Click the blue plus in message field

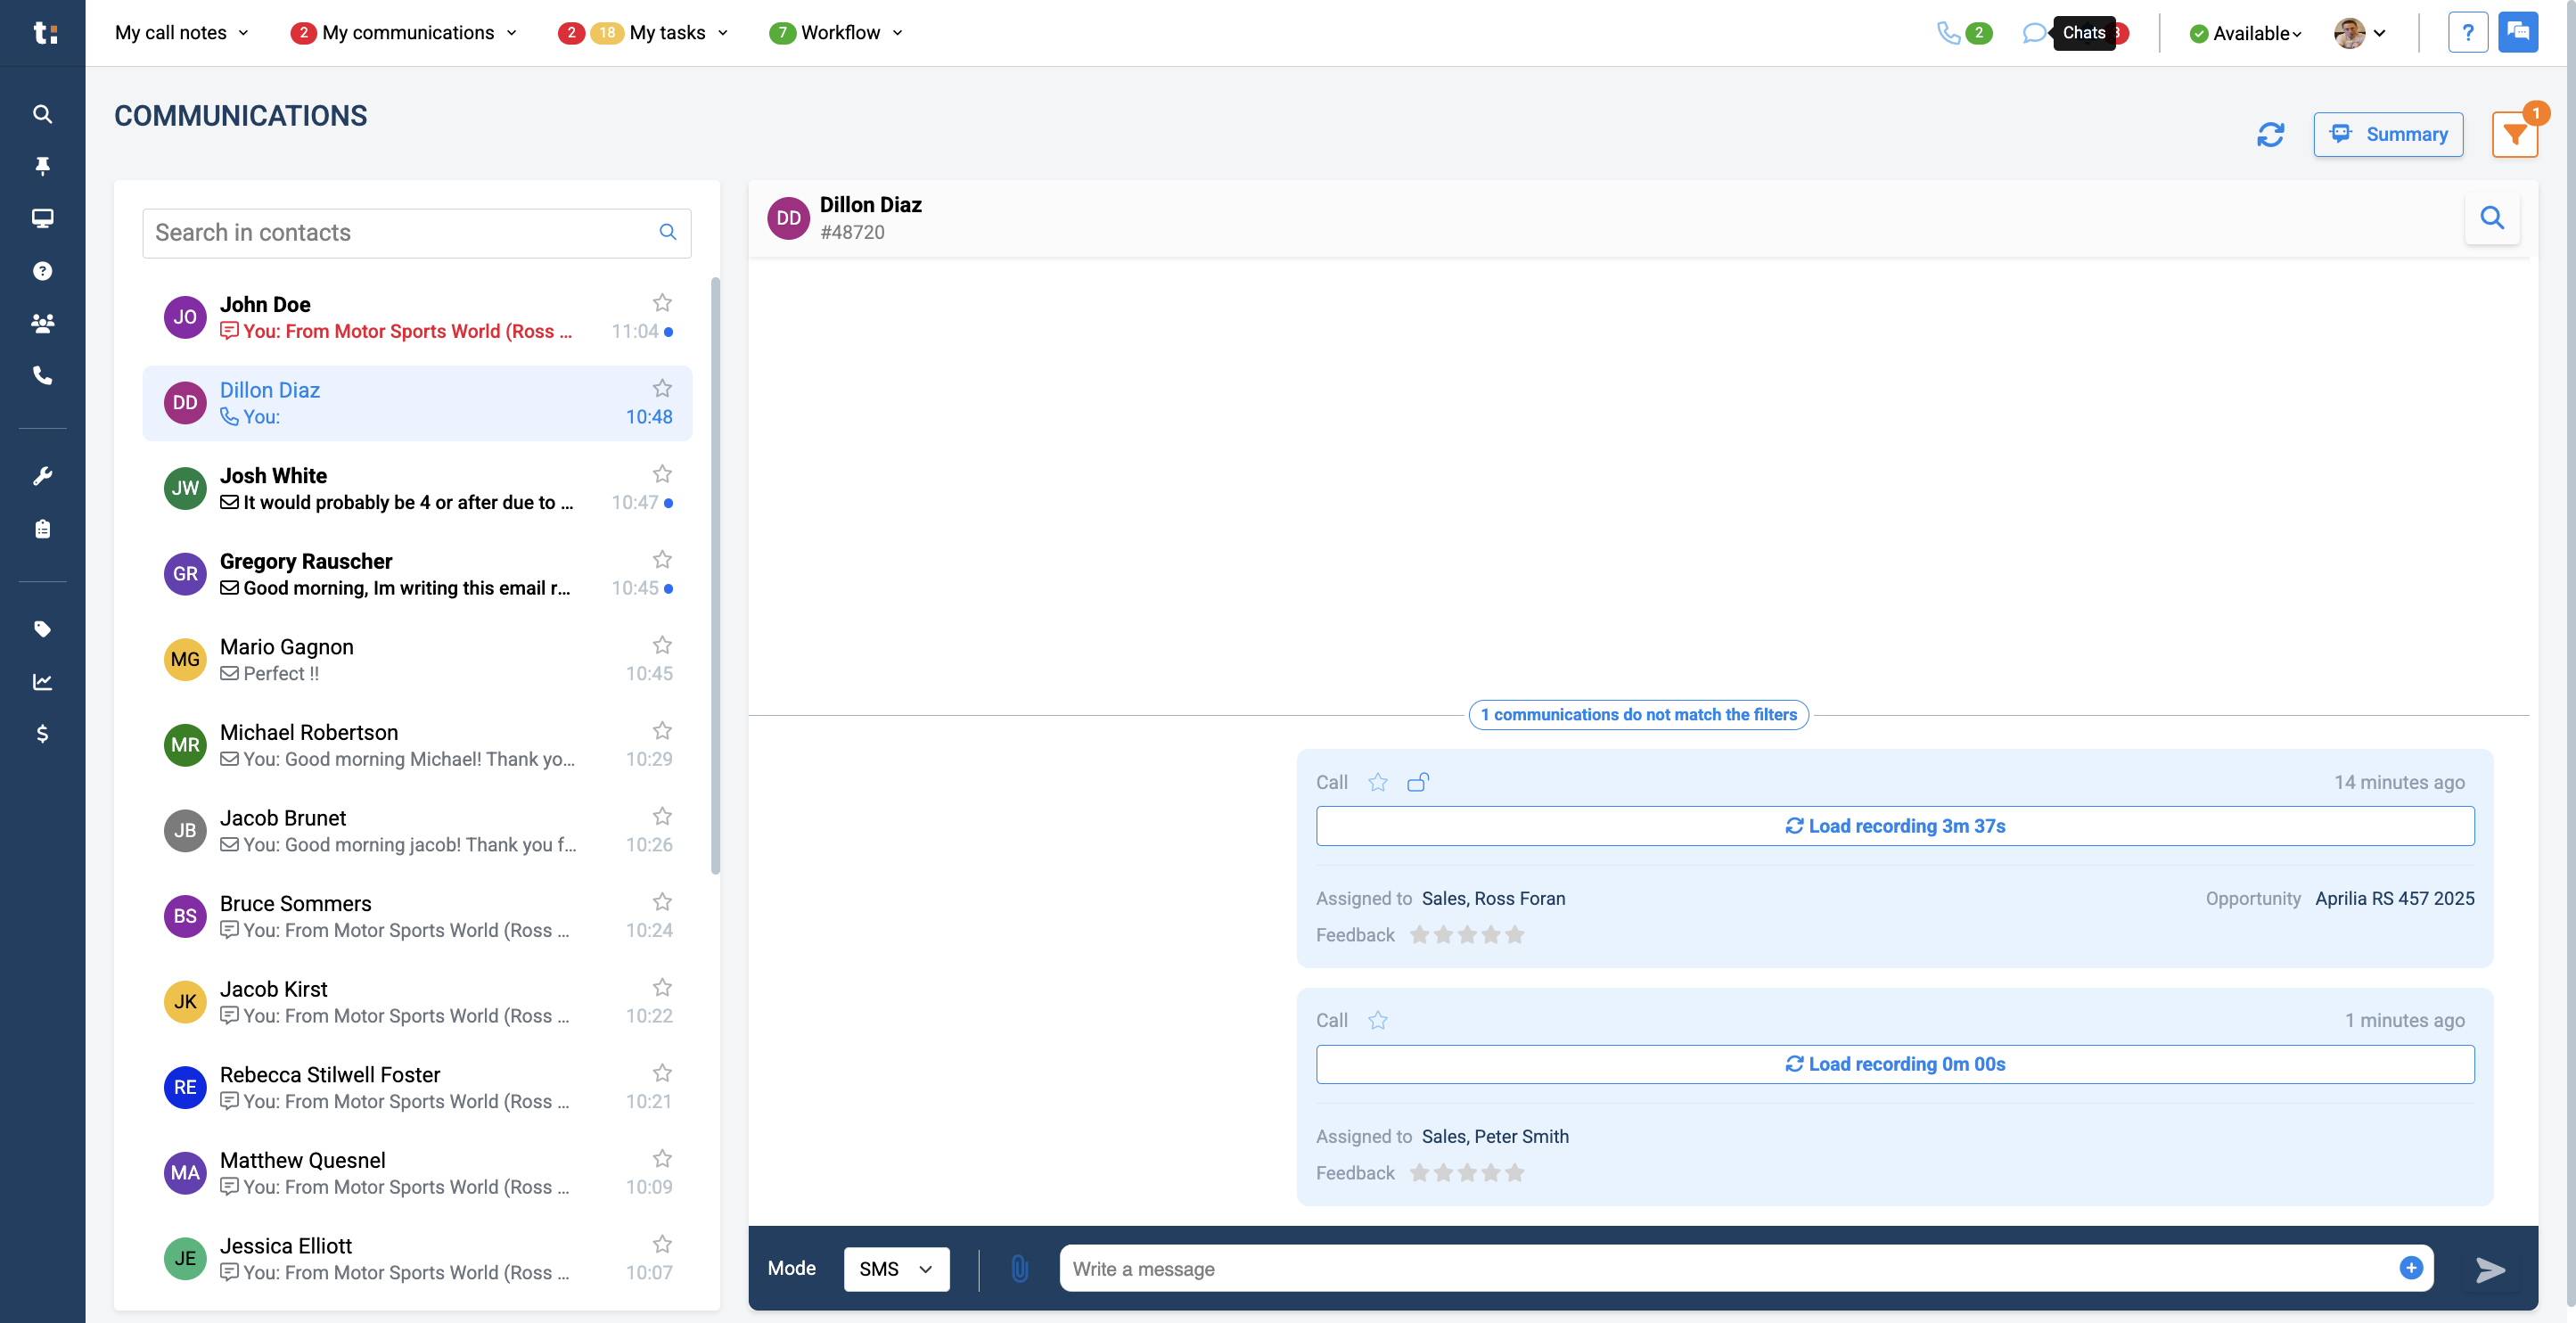(2411, 1268)
